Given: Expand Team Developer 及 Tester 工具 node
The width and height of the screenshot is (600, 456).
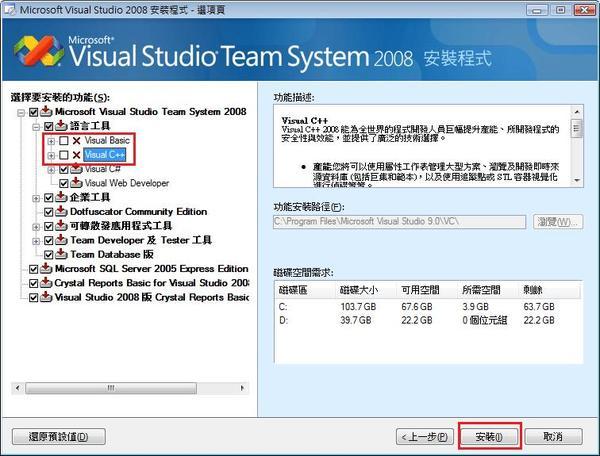Looking at the screenshot, I should click(x=36, y=241).
